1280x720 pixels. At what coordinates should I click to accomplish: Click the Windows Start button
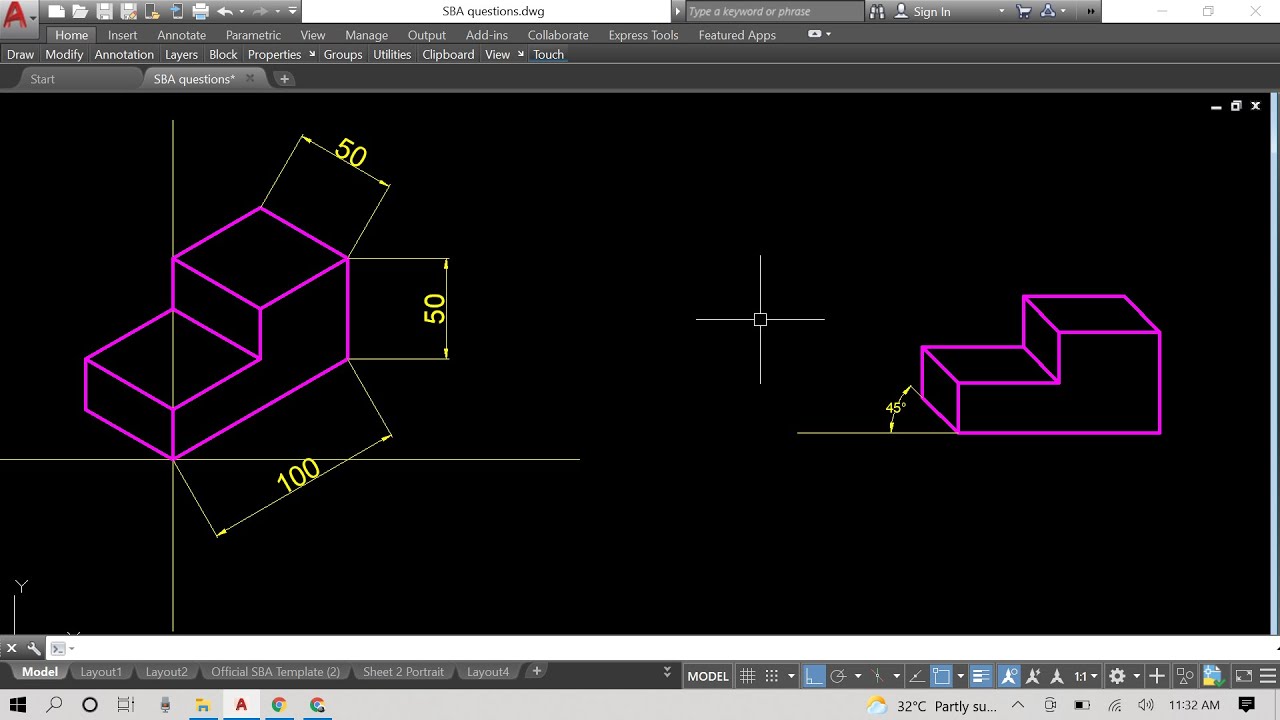[17, 705]
